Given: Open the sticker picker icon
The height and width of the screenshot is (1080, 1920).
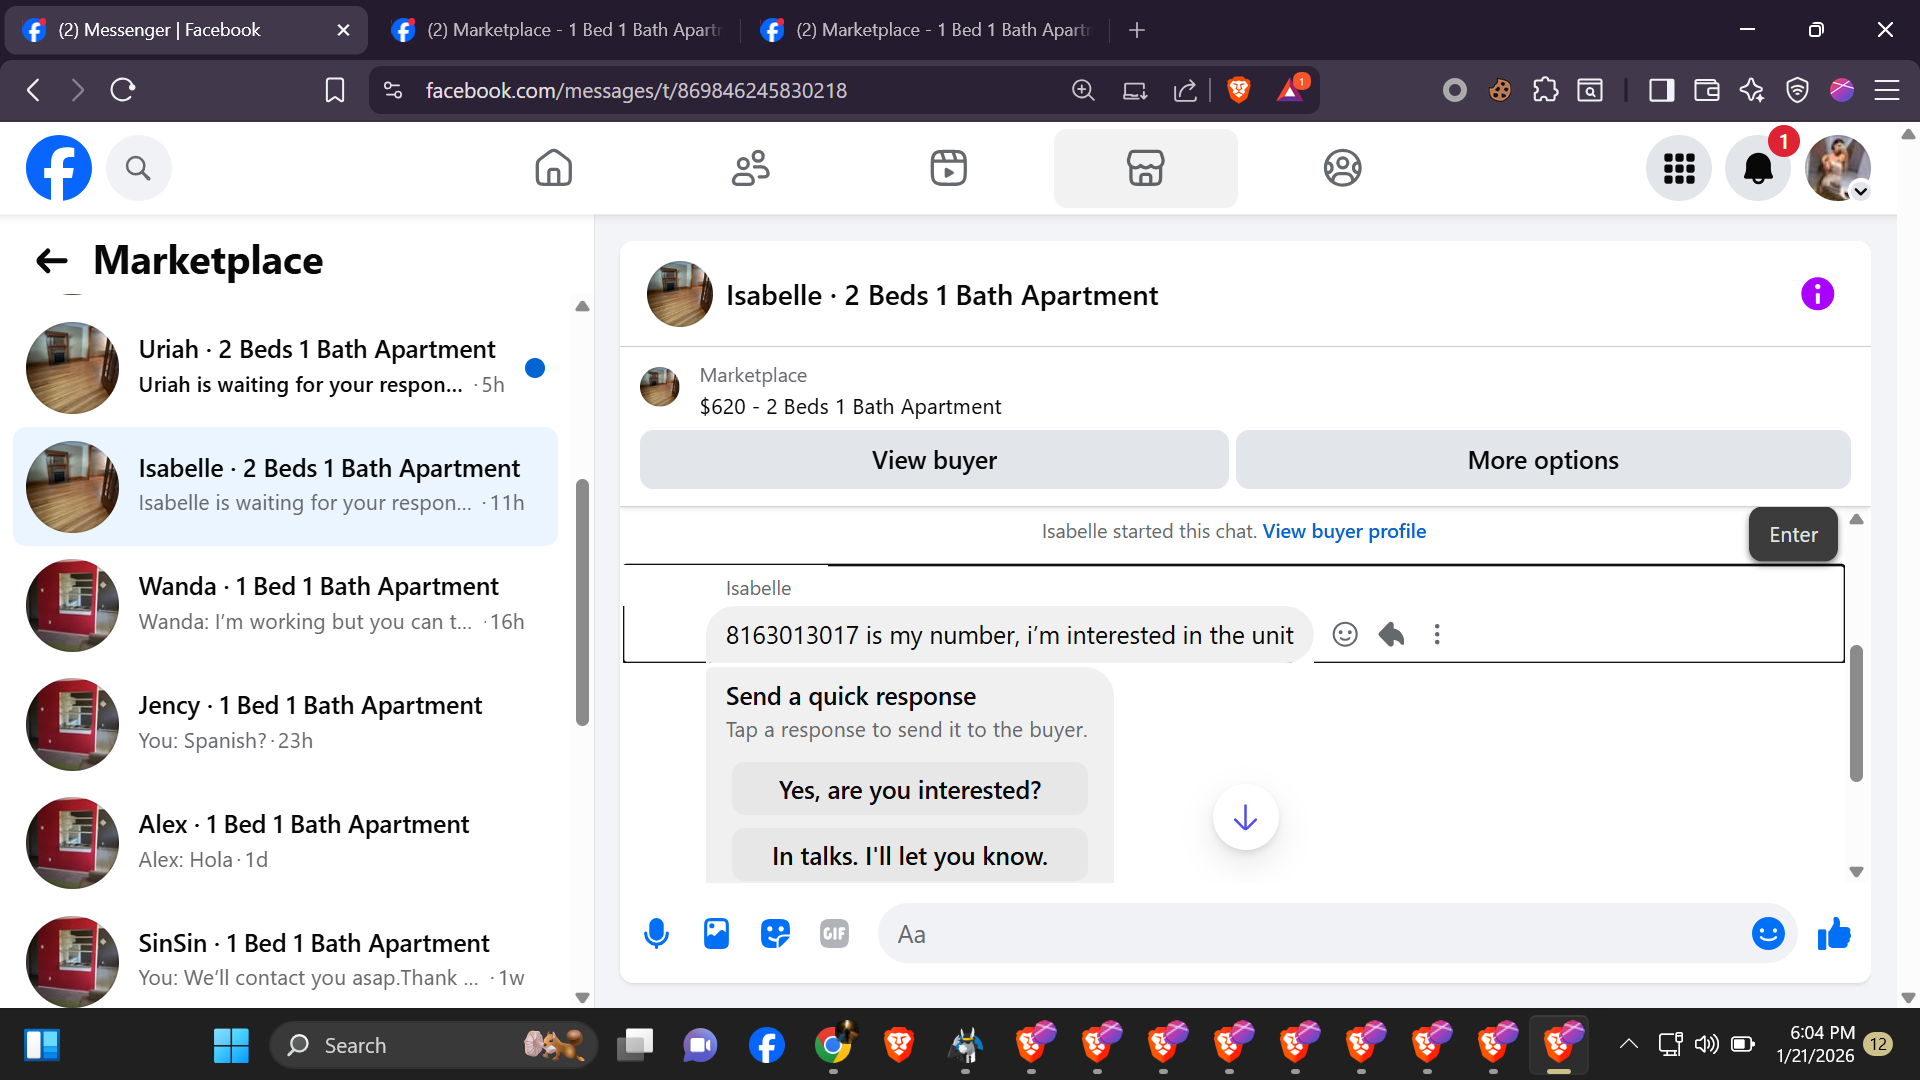Looking at the screenshot, I should pyautogui.click(x=775, y=934).
